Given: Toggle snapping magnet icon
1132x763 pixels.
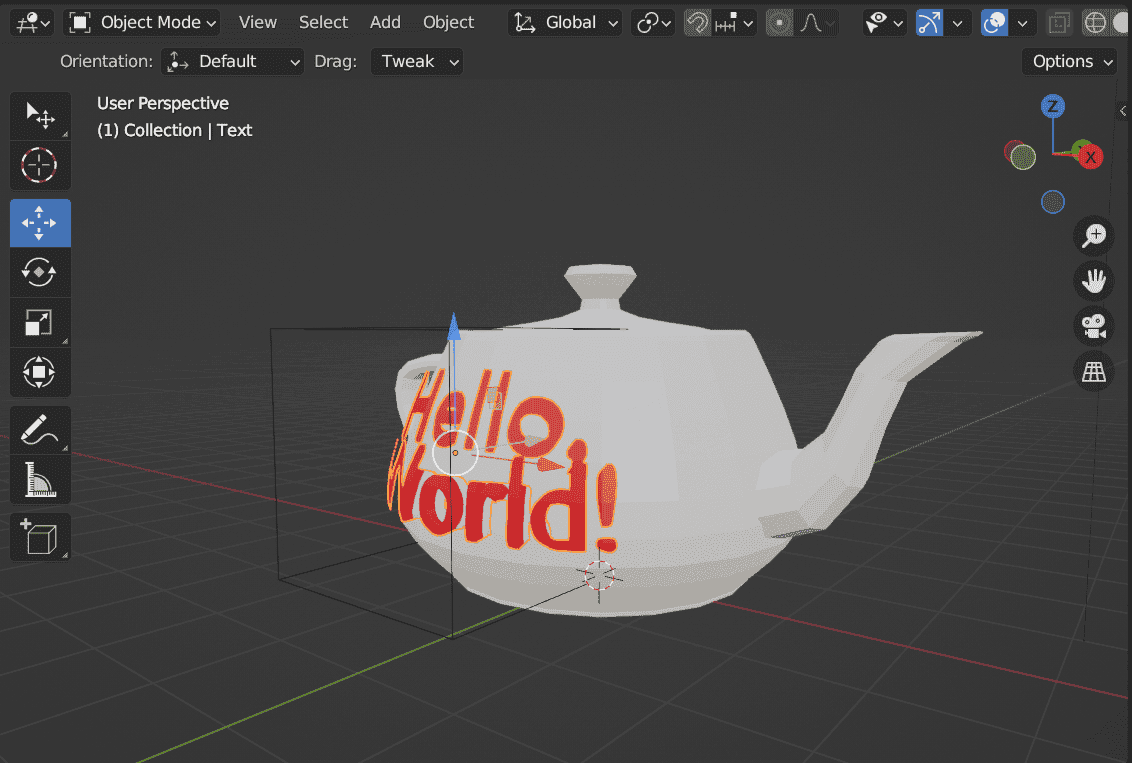Looking at the screenshot, I should coord(697,22).
